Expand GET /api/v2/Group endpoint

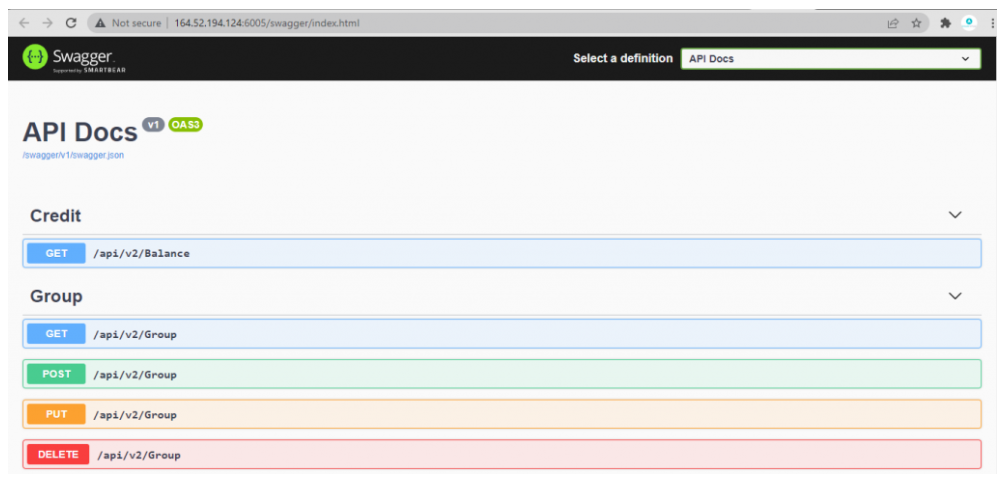tap(502, 334)
